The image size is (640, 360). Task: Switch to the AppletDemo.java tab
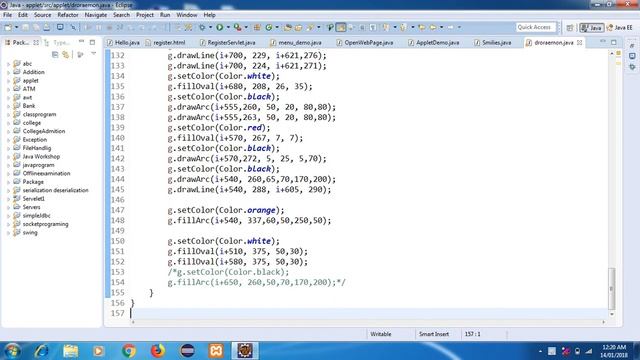click(433, 42)
